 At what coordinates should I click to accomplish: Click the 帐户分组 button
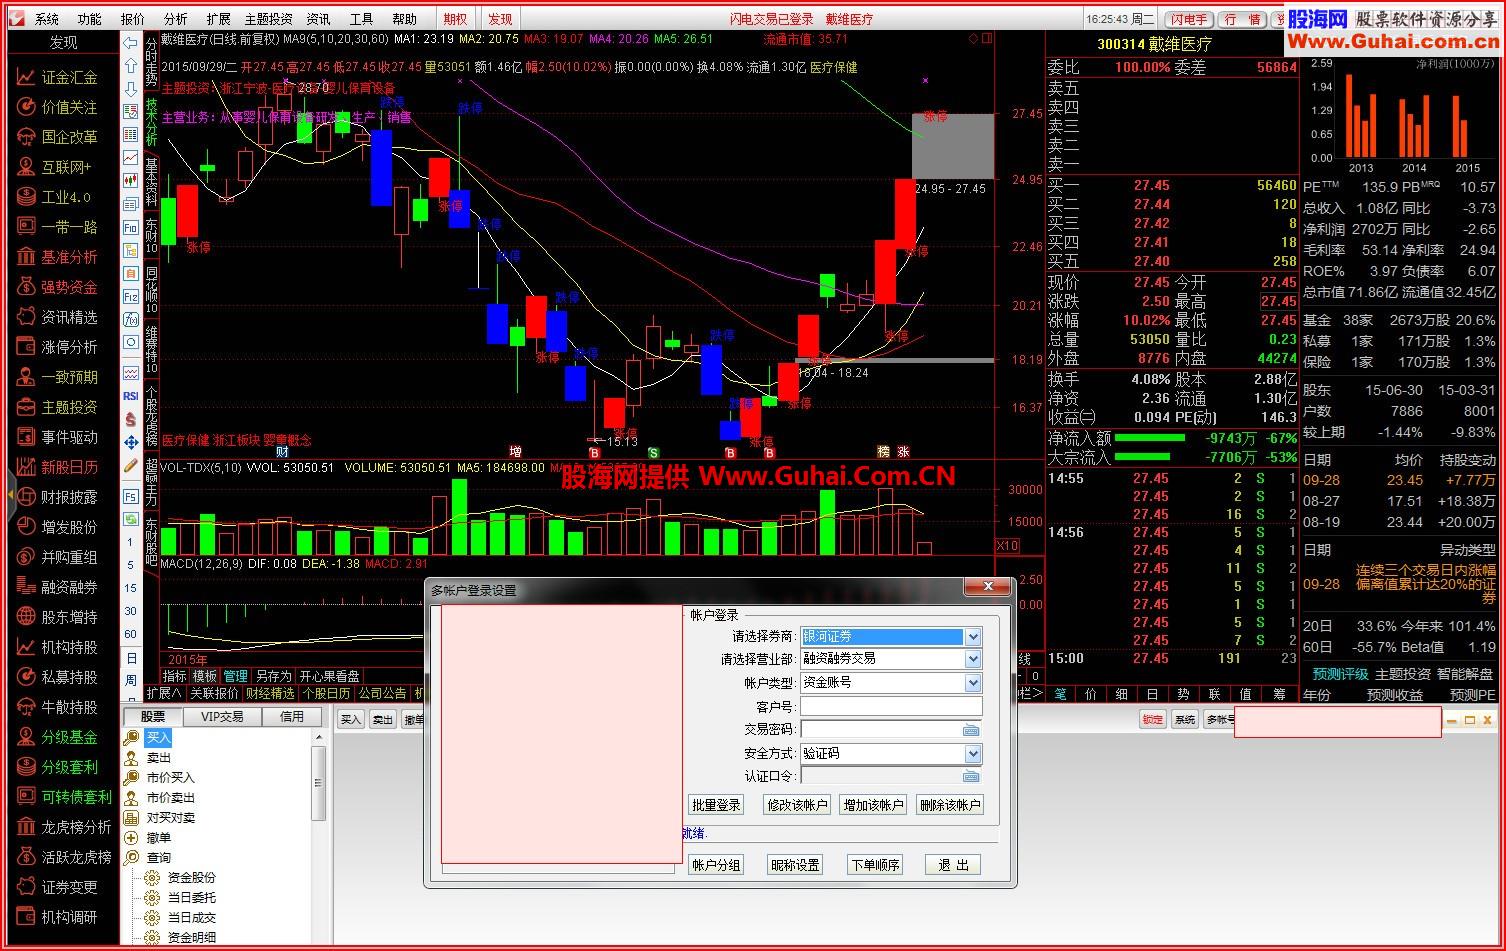tap(716, 865)
